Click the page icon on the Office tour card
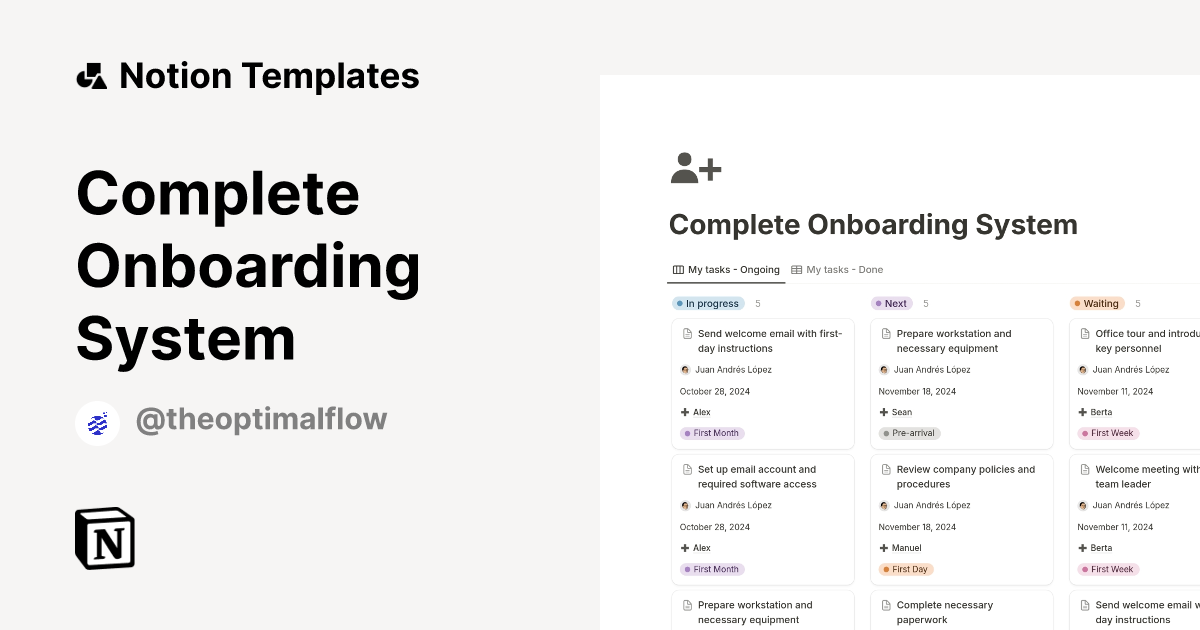Viewport: 1200px width, 630px height. point(1084,332)
